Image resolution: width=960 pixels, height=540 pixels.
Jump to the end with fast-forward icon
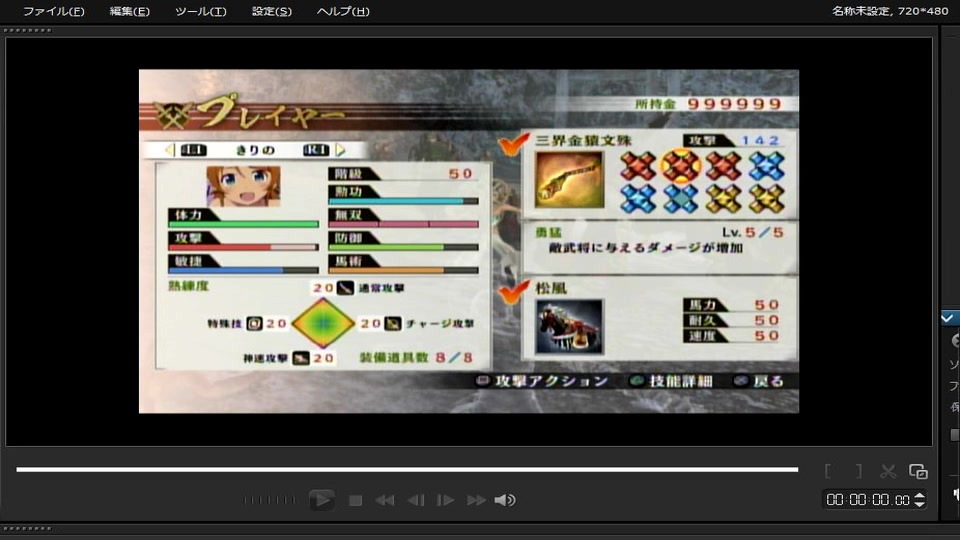point(476,501)
